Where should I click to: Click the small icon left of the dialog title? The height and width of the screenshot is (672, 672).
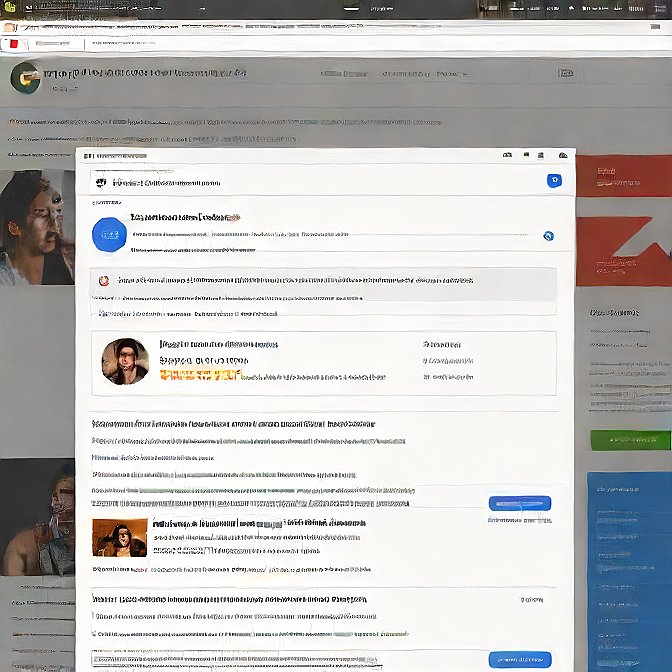(x=100, y=183)
